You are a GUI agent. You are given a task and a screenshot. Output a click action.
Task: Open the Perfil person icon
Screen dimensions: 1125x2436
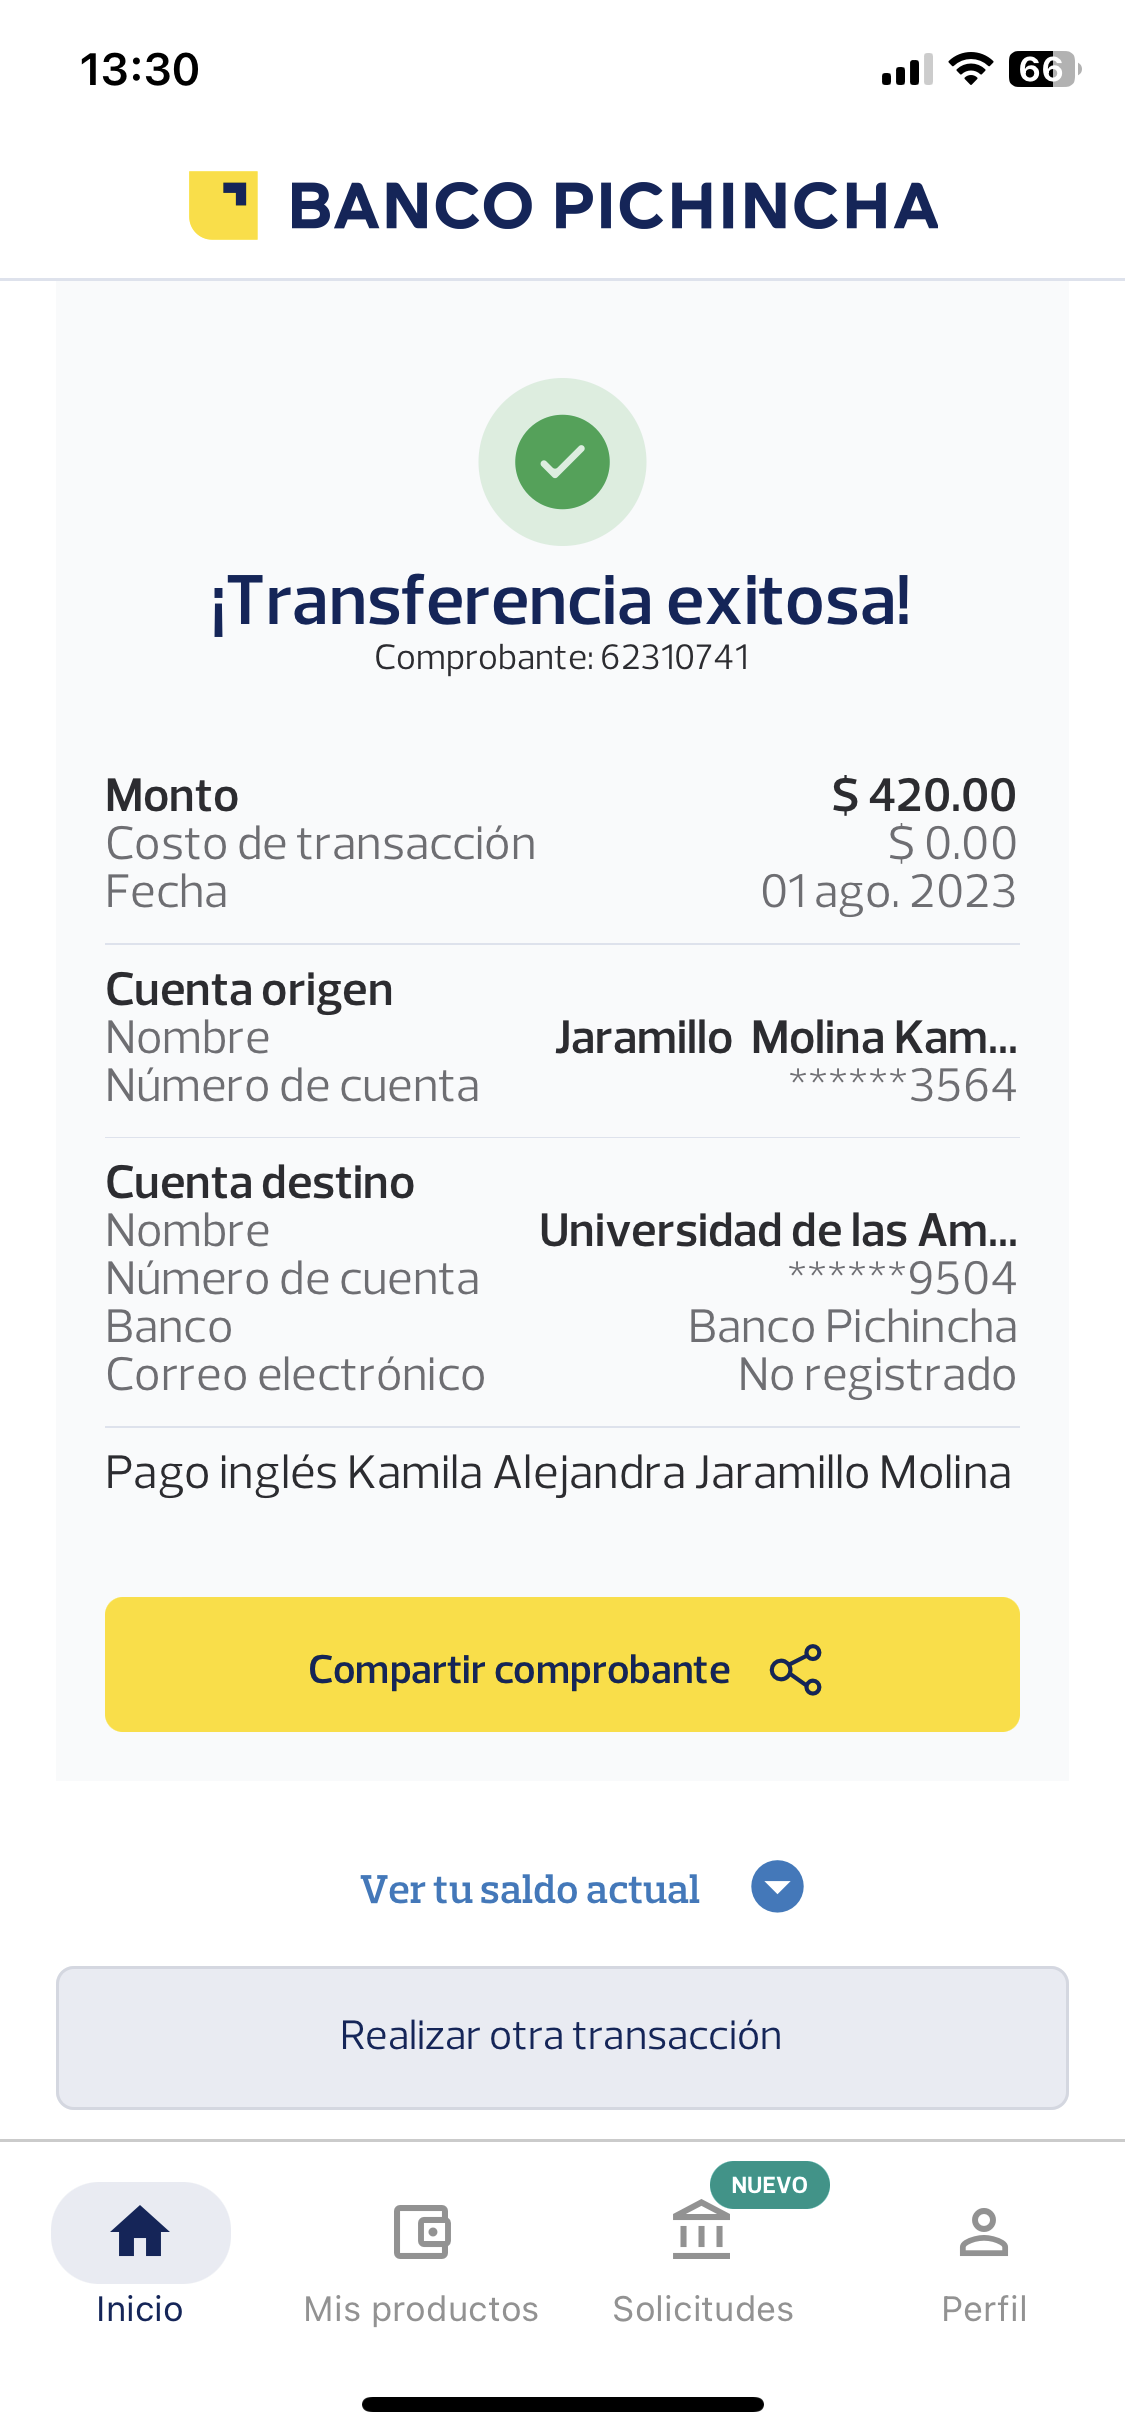point(983,2231)
